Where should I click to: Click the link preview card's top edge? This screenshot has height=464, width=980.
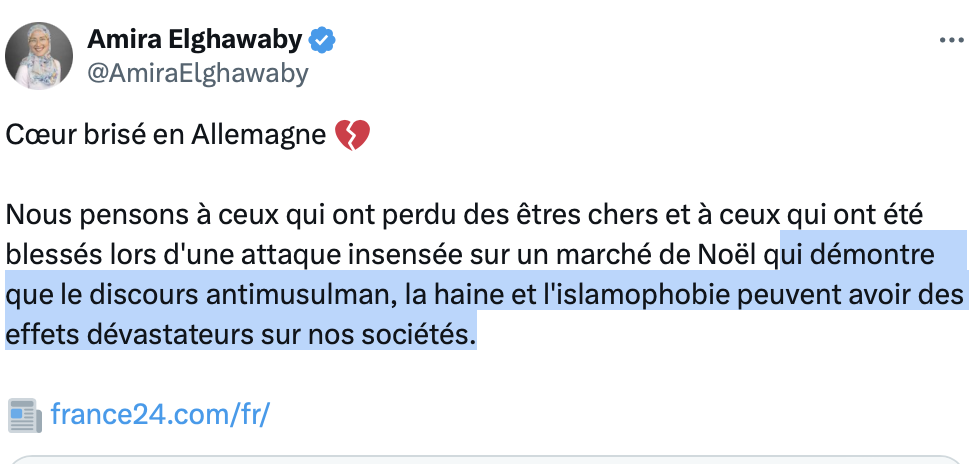[490, 460]
